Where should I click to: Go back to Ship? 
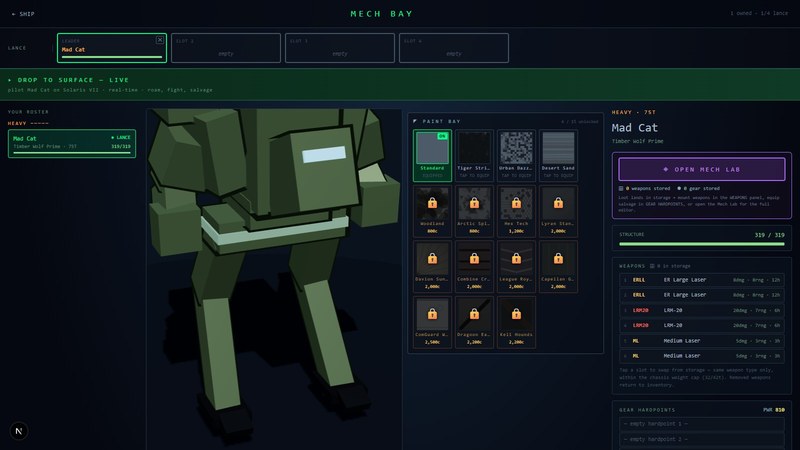click(23, 14)
